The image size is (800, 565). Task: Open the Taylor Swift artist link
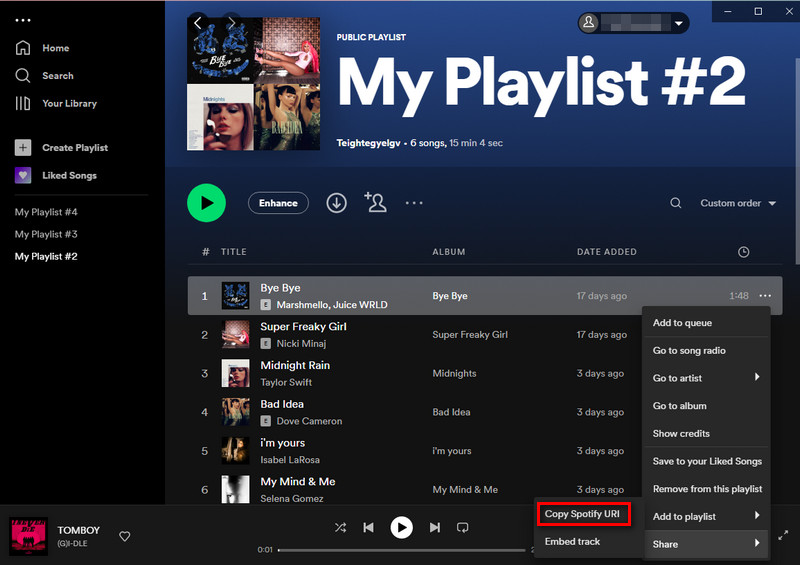tap(286, 382)
